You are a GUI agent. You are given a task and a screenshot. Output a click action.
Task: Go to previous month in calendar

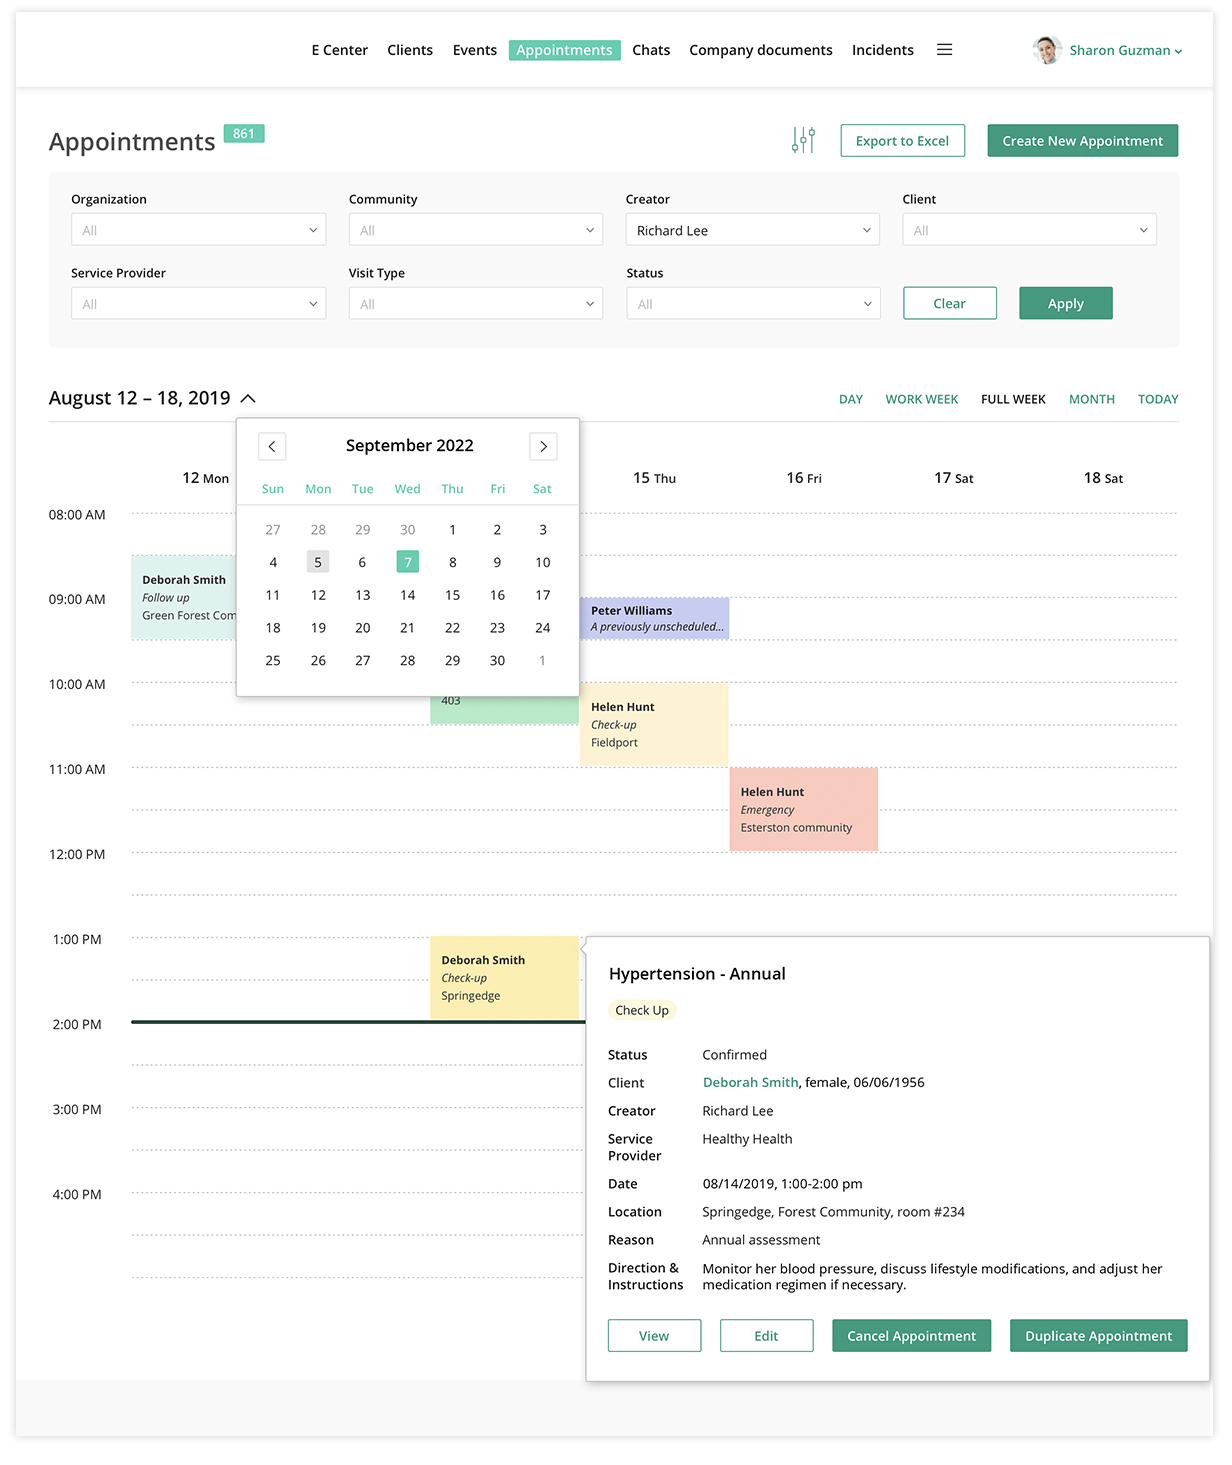click(x=272, y=446)
